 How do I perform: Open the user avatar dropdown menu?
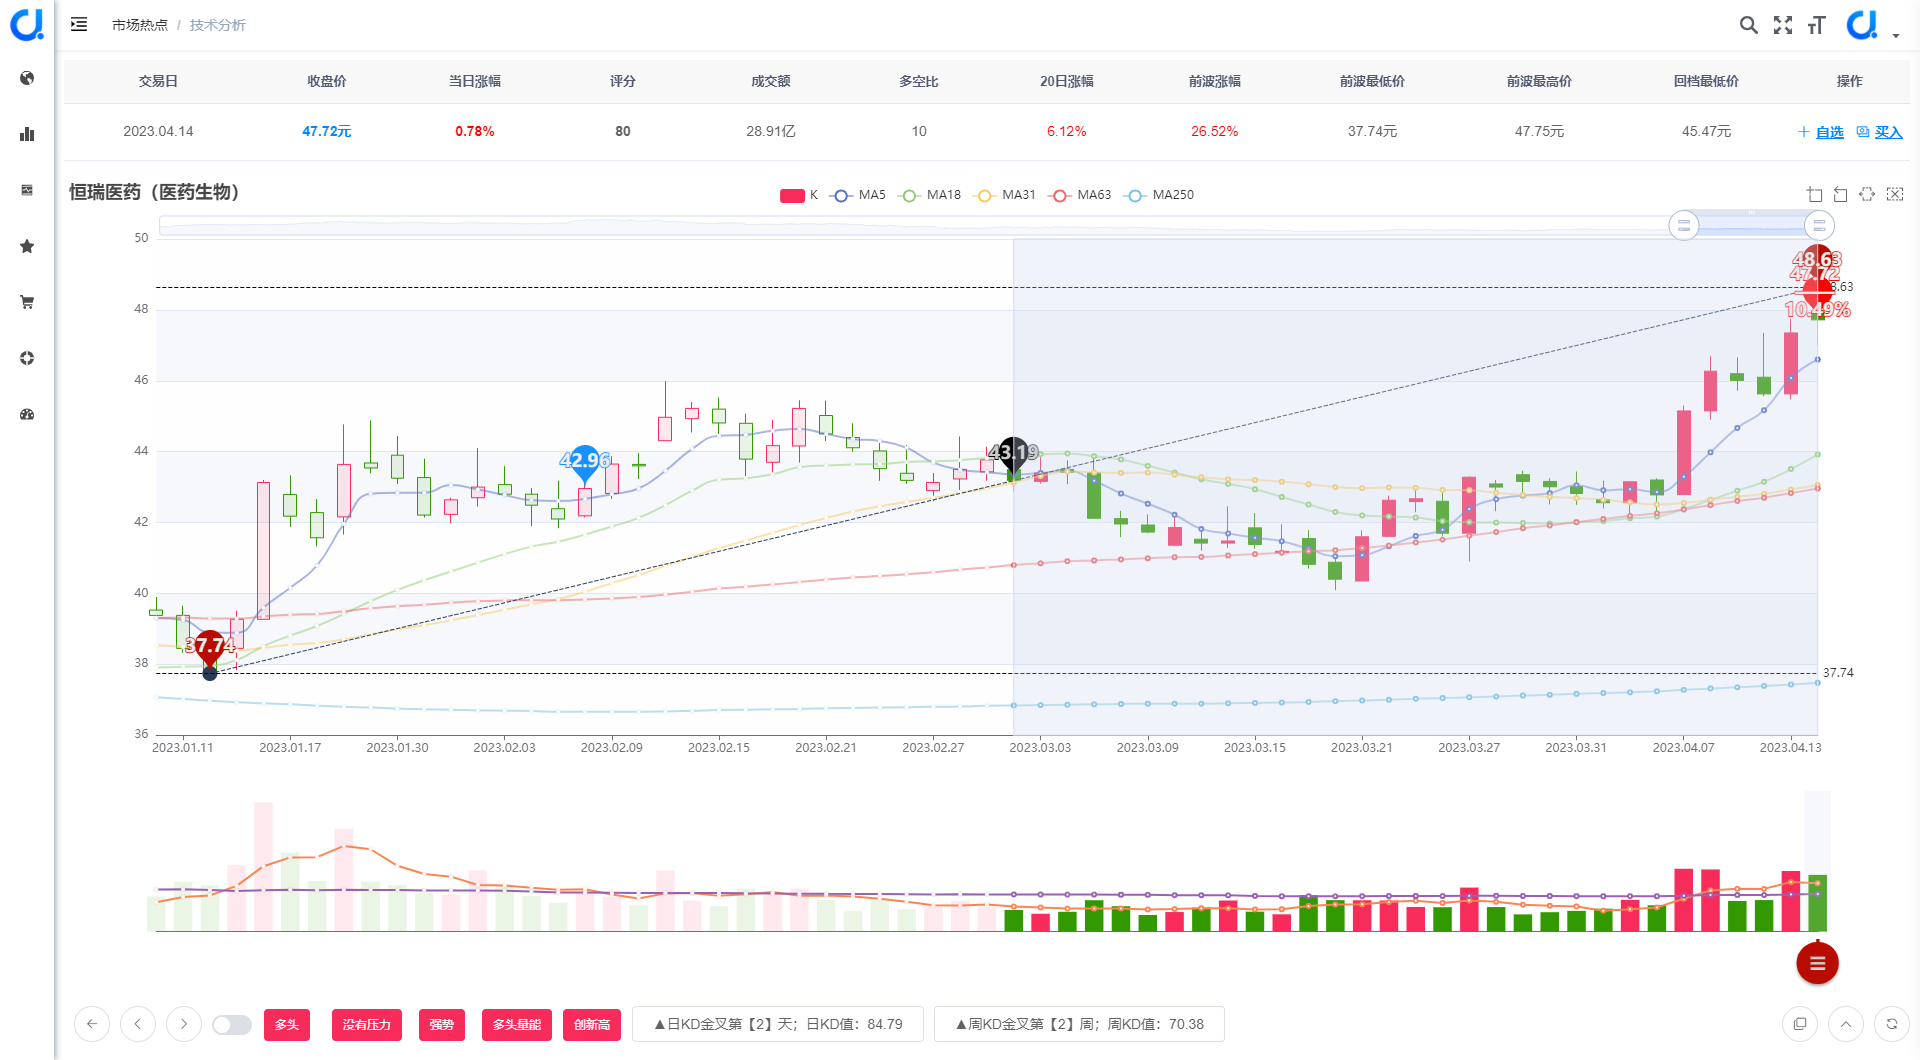coord(1872,25)
